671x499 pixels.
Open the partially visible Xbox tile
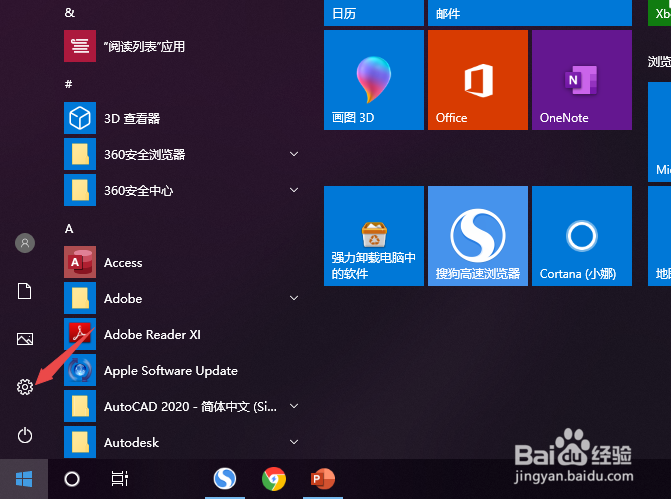(659, 13)
